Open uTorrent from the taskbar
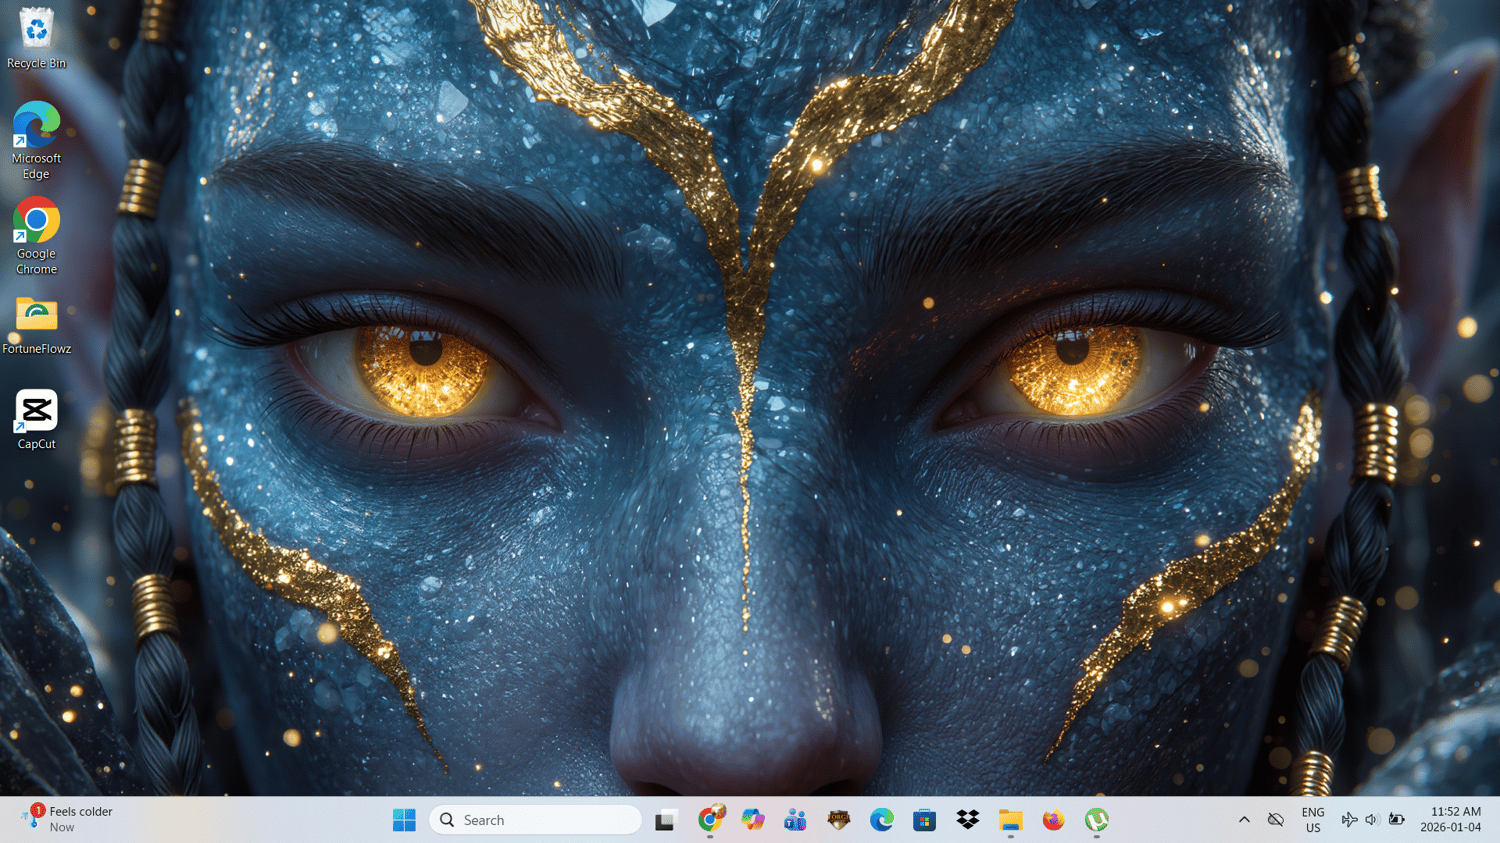This screenshot has width=1500, height=843. click(x=1097, y=820)
